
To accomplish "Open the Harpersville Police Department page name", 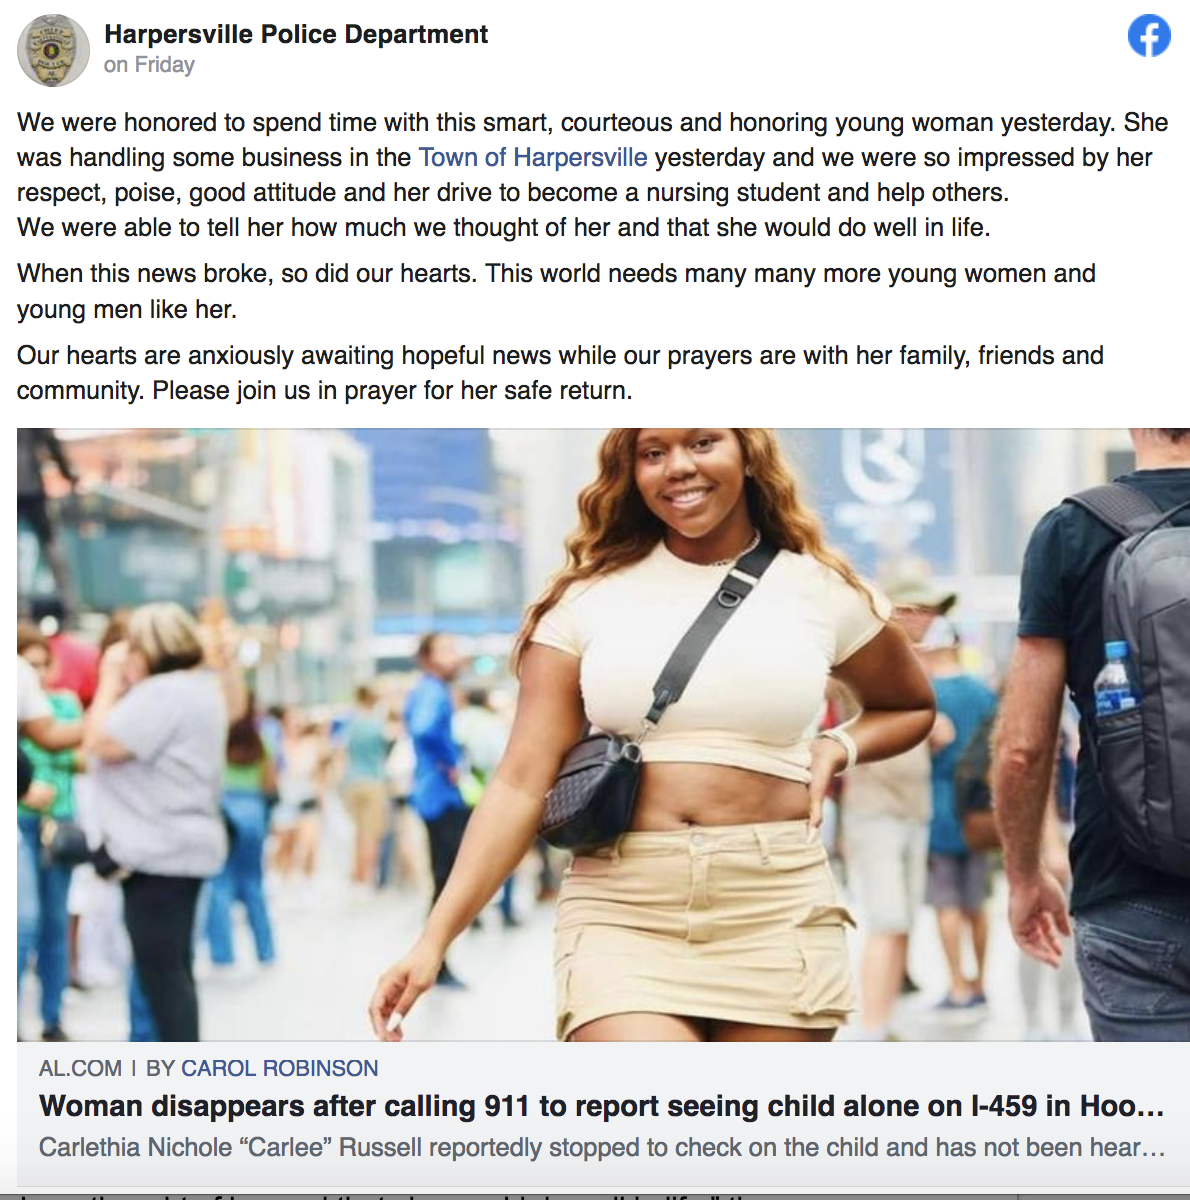I will coord(296,34).
